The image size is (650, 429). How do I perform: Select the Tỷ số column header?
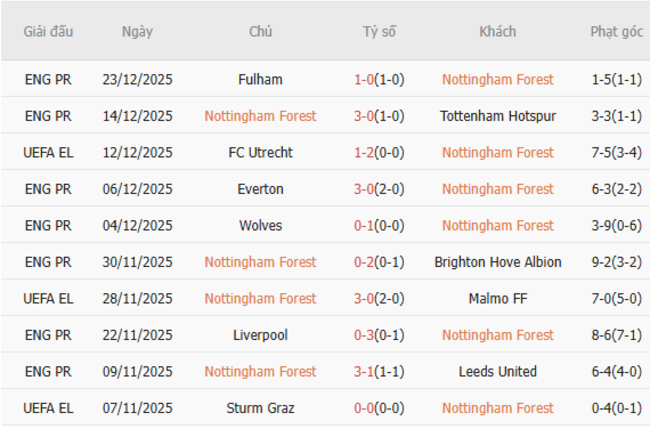[x=379, y=32]
